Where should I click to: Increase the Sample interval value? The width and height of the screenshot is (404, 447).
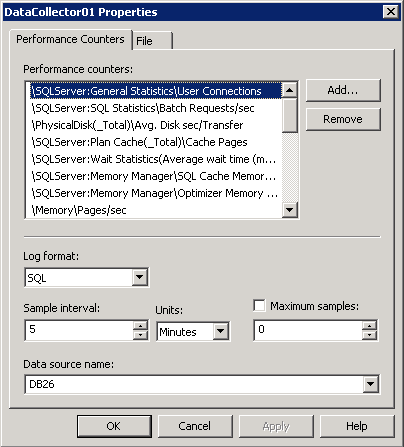[140, 326]
